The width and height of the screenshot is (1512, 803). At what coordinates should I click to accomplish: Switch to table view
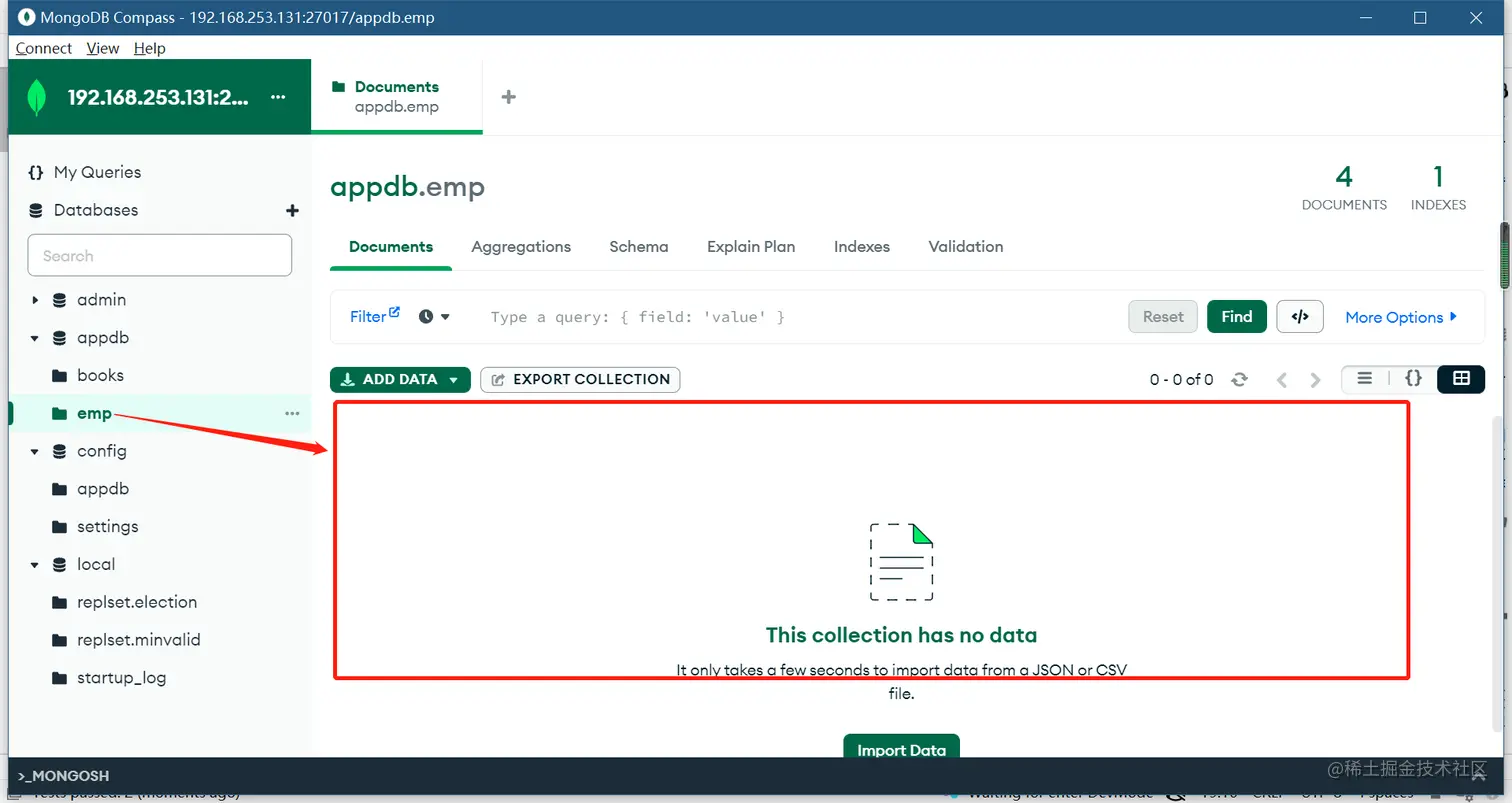[1461, 378]
